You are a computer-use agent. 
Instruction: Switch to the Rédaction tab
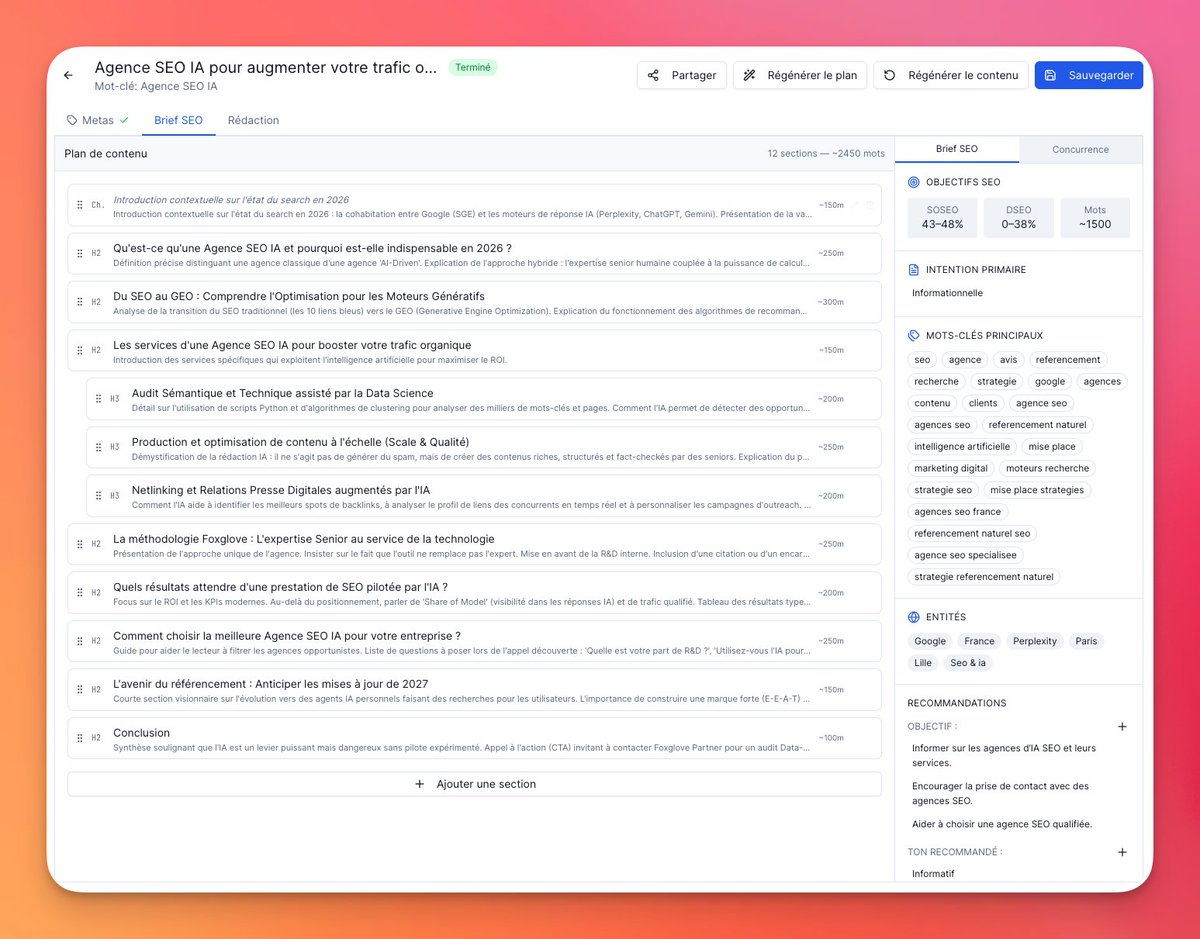point(253,120)
